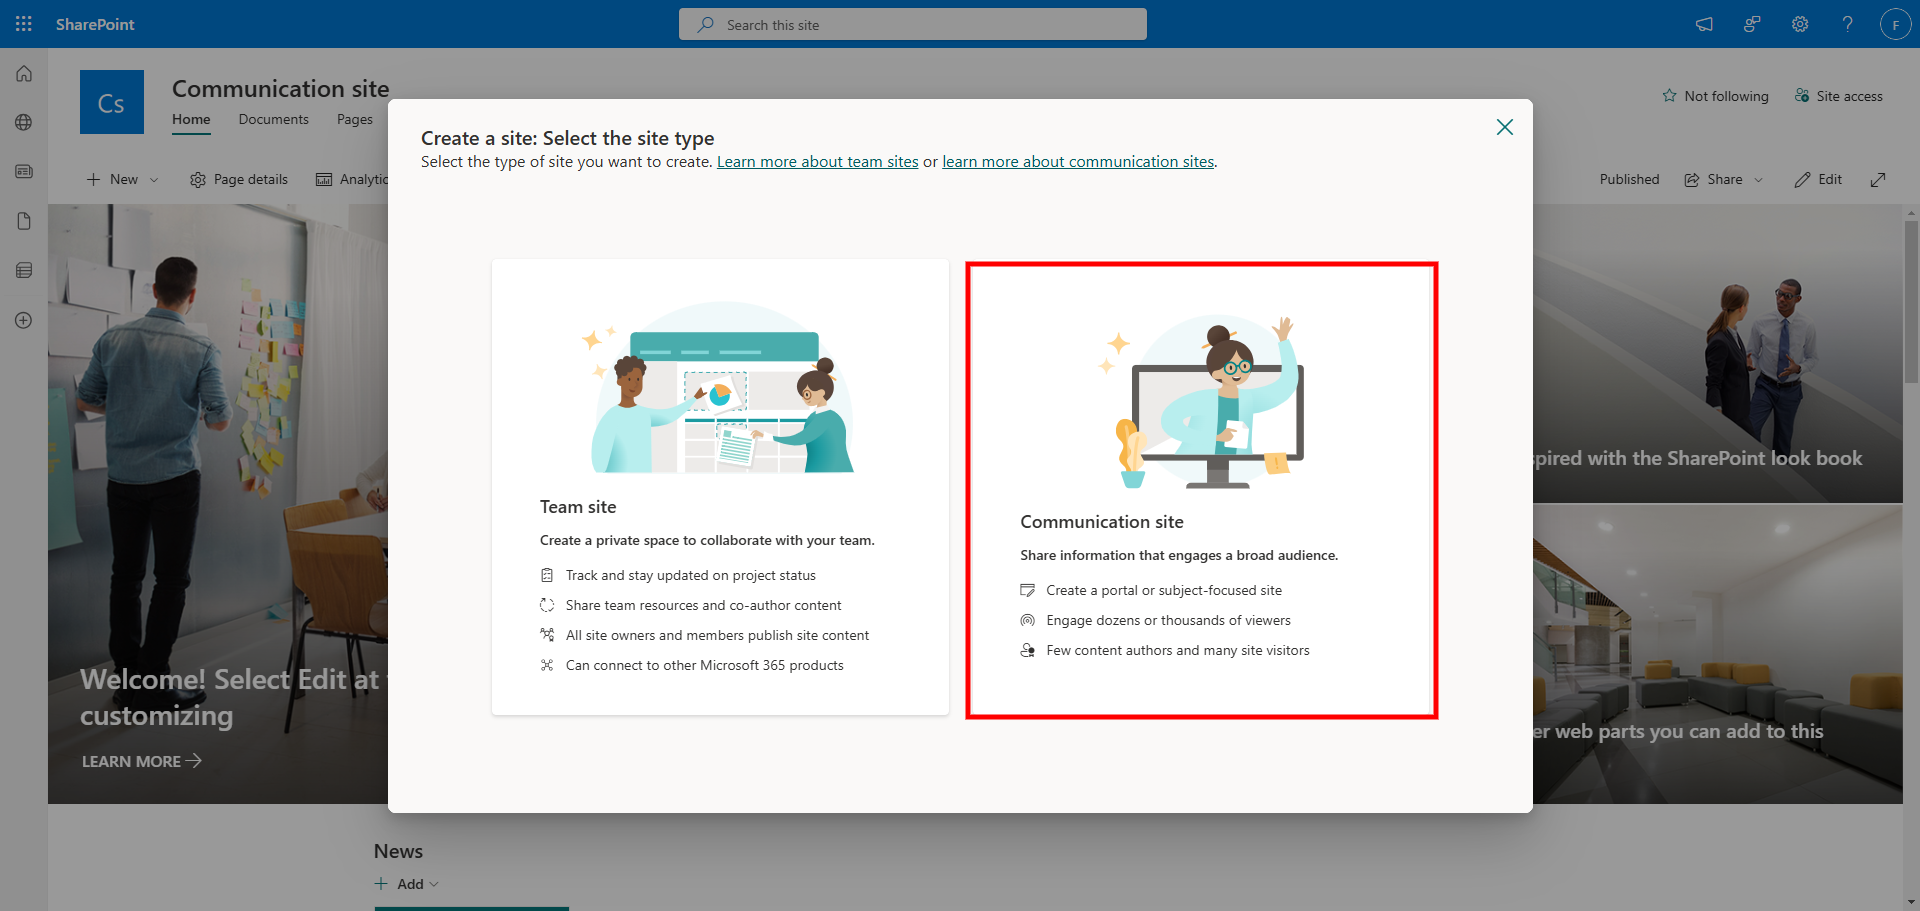Choose the Communication site card
This screenshot has width=1920, height=911.
[x=1201, y=490]
